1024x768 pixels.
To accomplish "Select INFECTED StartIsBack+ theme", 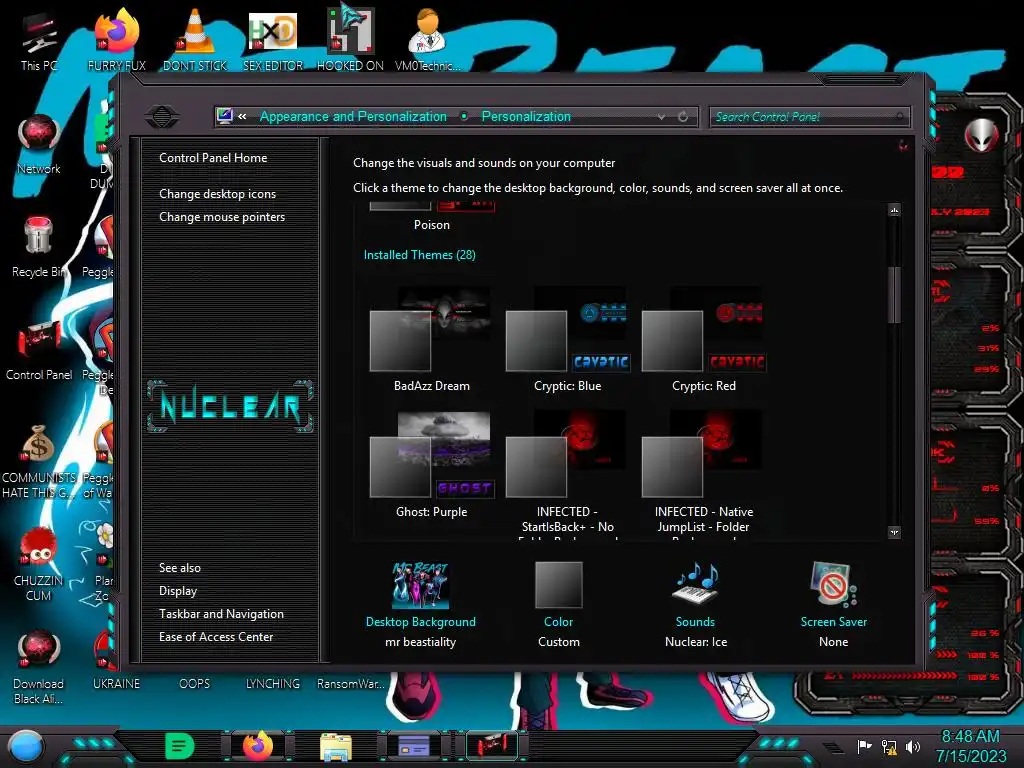I will 568,473.
